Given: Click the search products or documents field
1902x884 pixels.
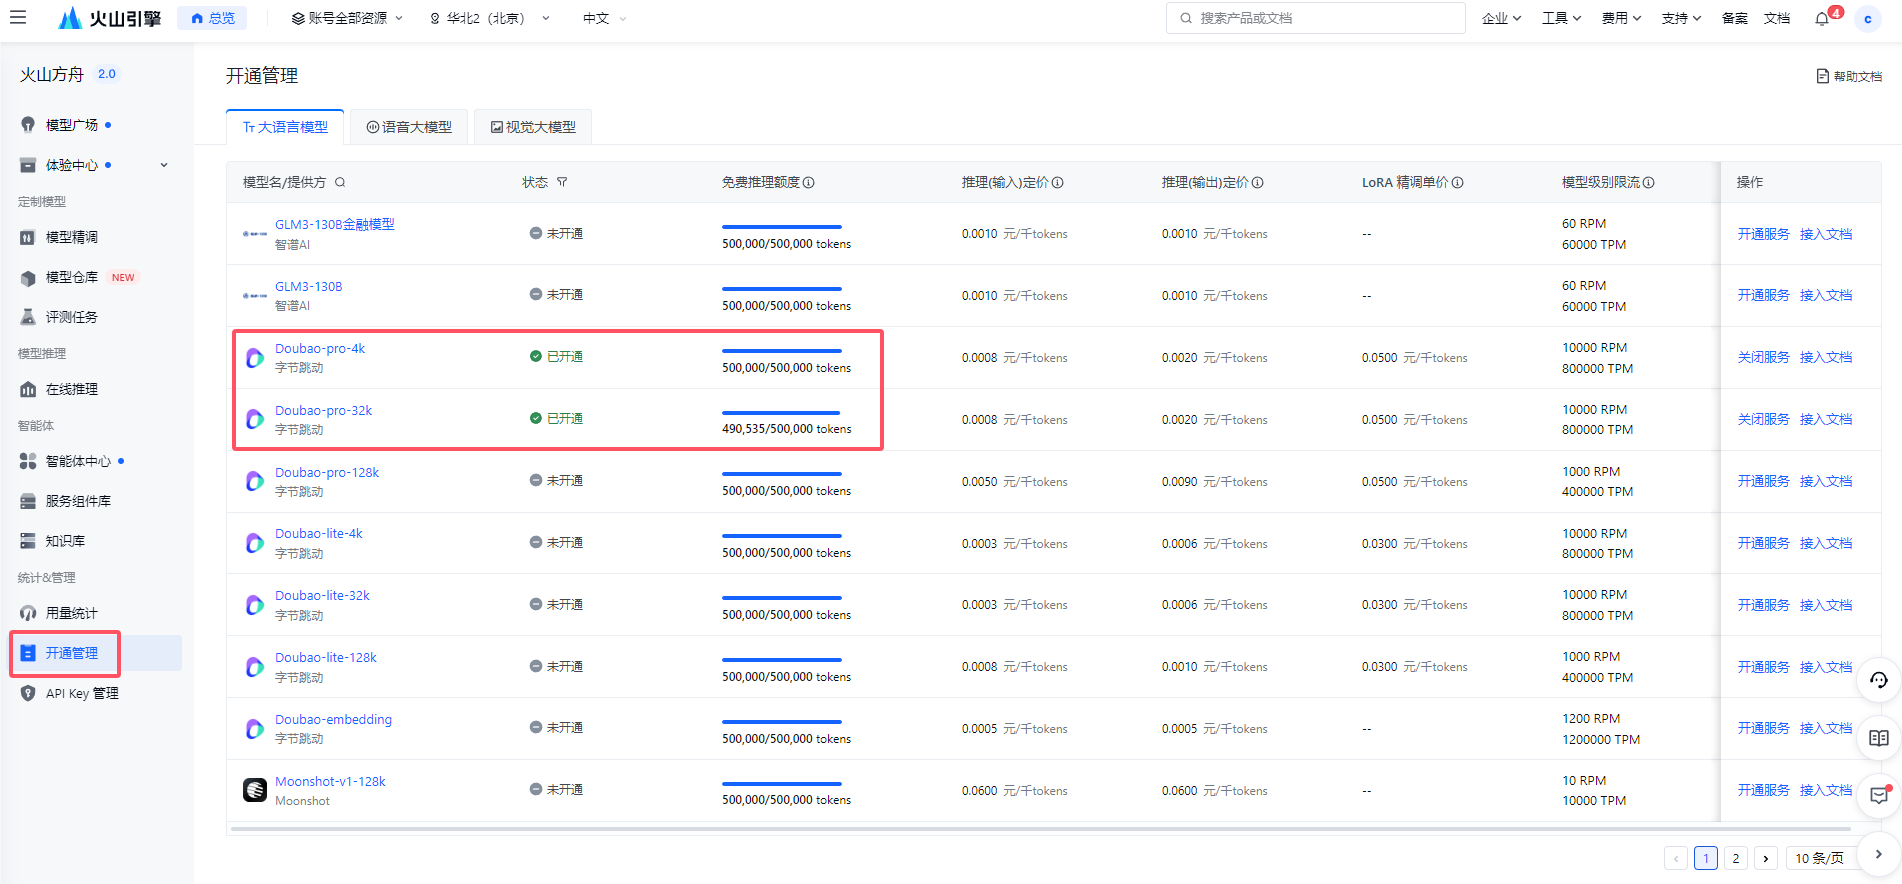Looking at the screenshot, I should click(x=1315, y=18).
